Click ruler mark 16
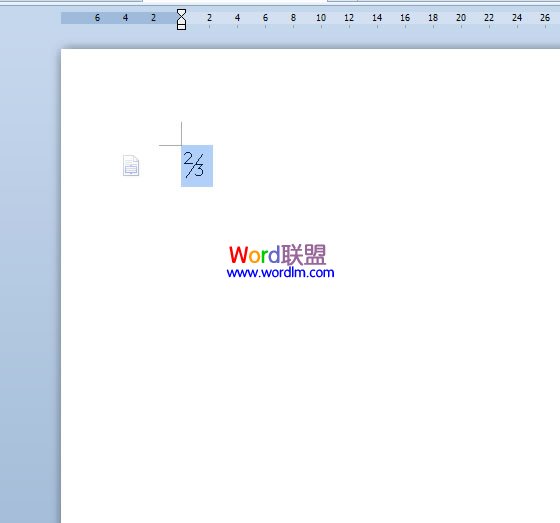The image size is (560, 523). click(405, 18)
